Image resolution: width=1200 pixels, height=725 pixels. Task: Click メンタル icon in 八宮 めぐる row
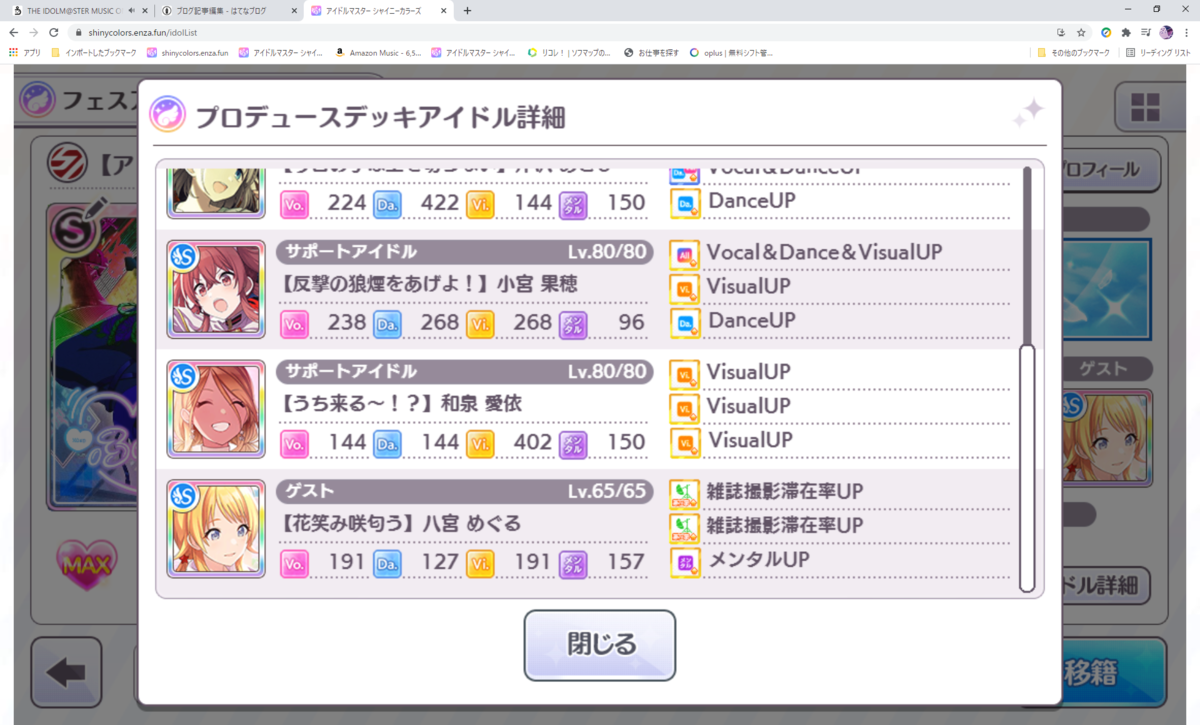click(573, 563)
